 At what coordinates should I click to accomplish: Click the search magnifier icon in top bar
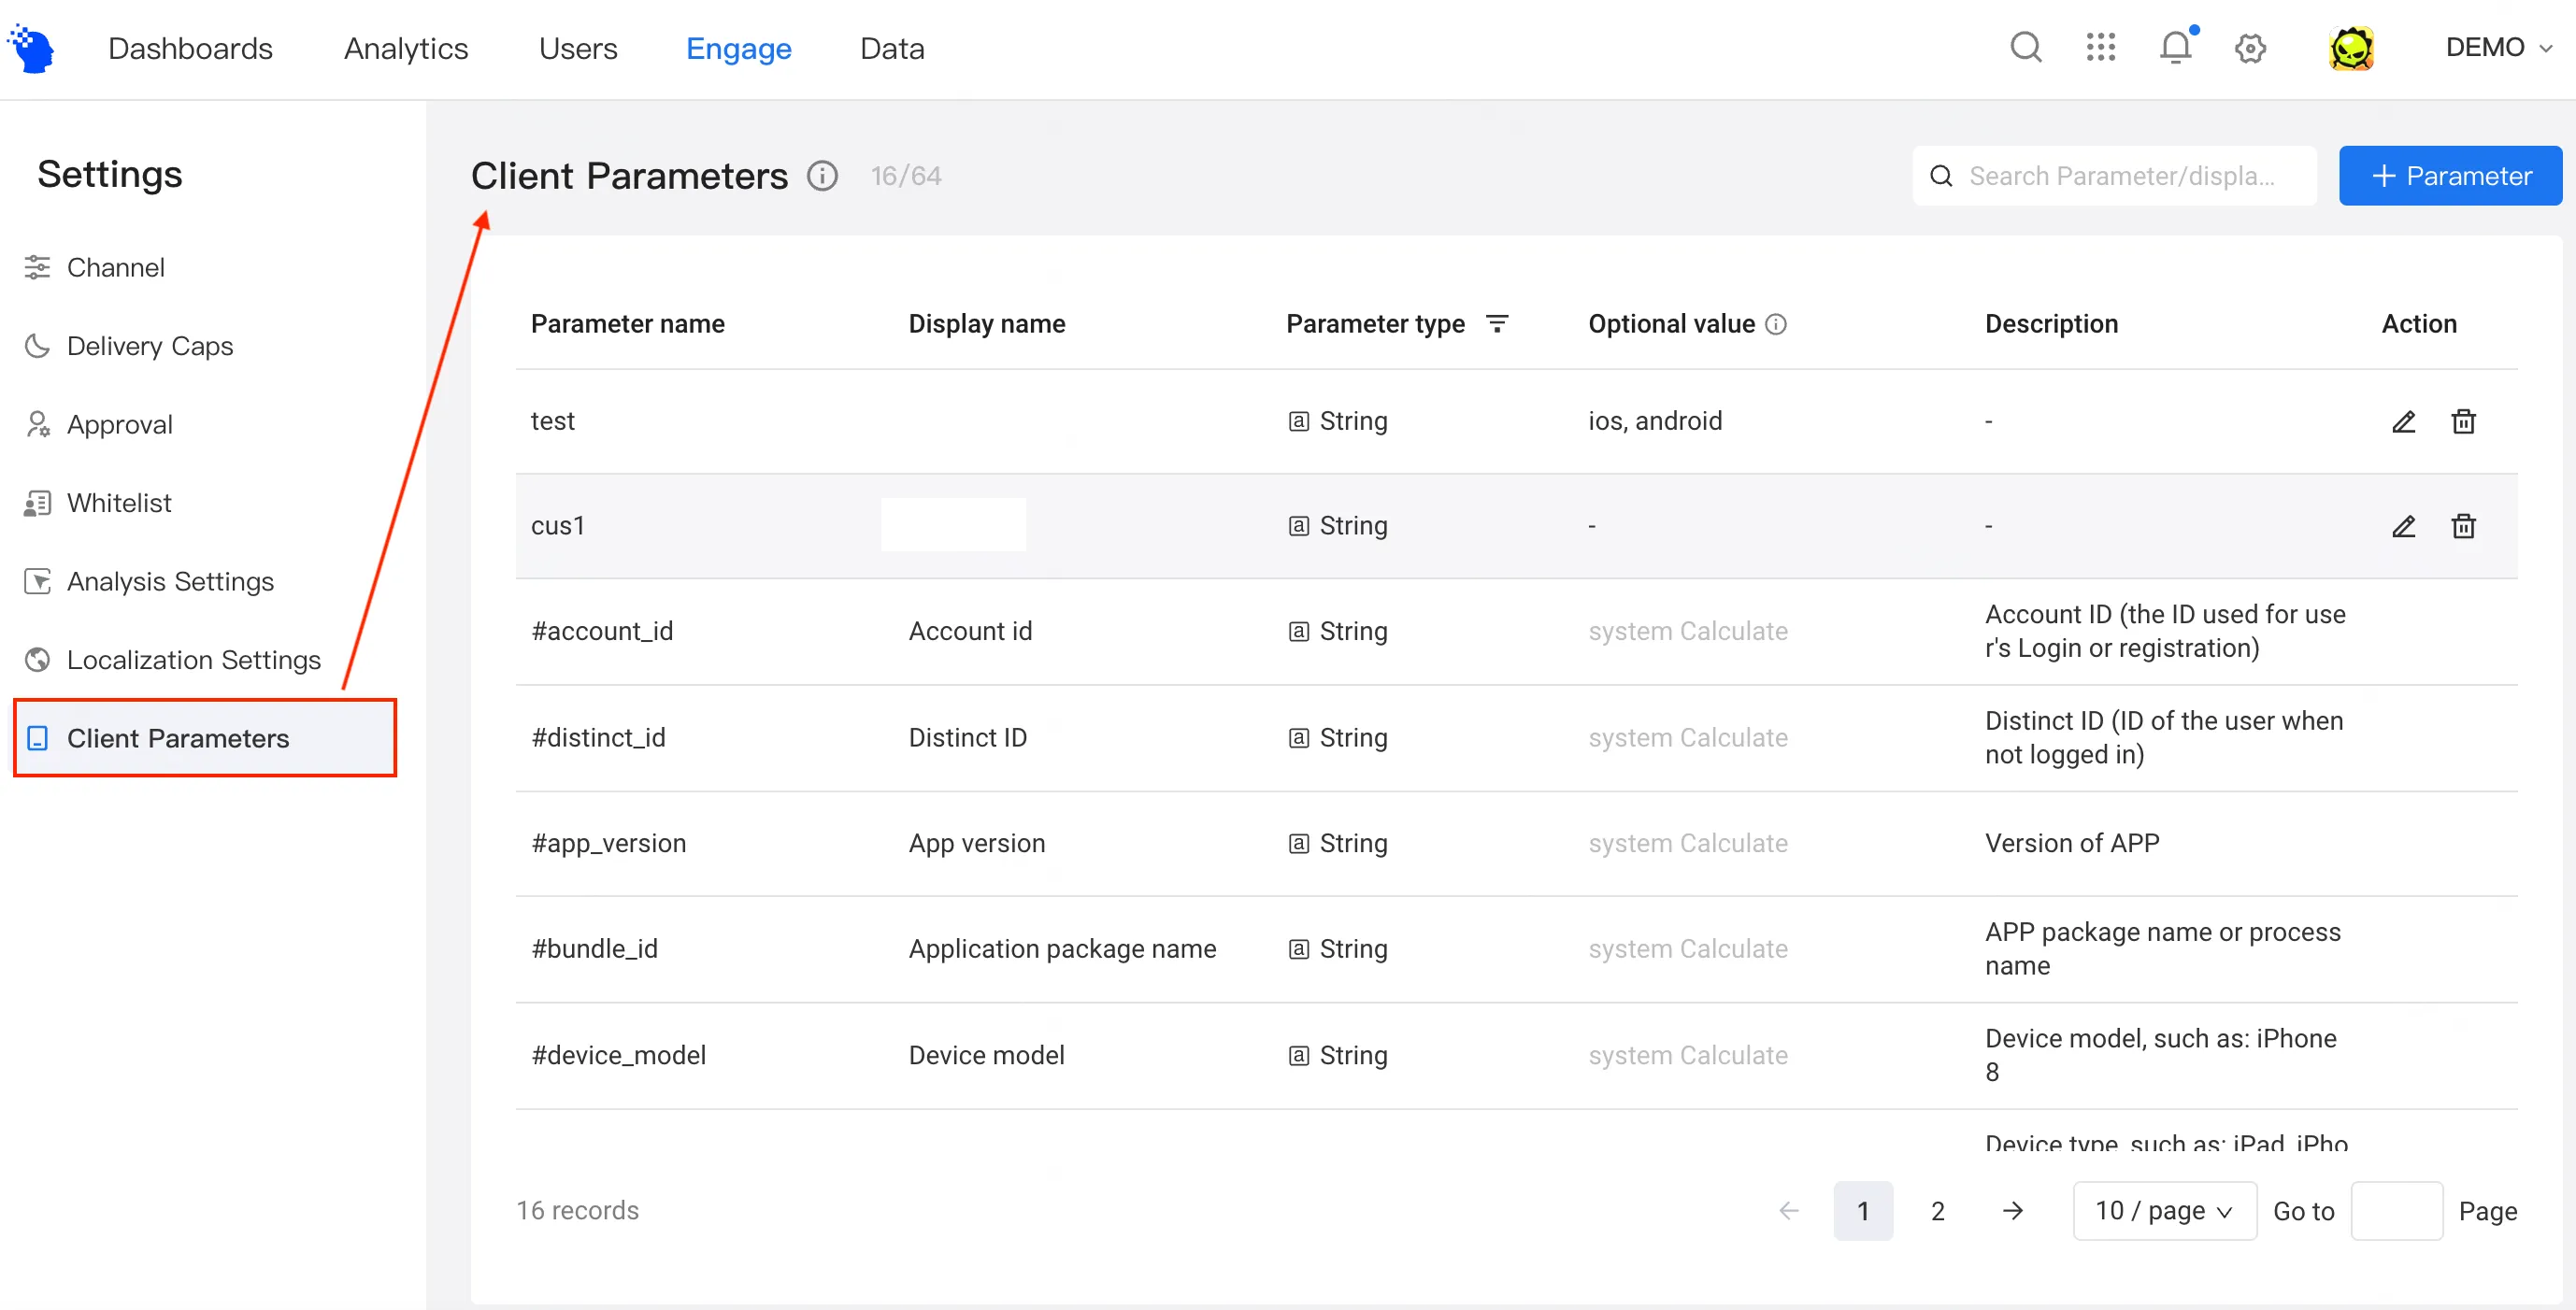(2025, 47)
